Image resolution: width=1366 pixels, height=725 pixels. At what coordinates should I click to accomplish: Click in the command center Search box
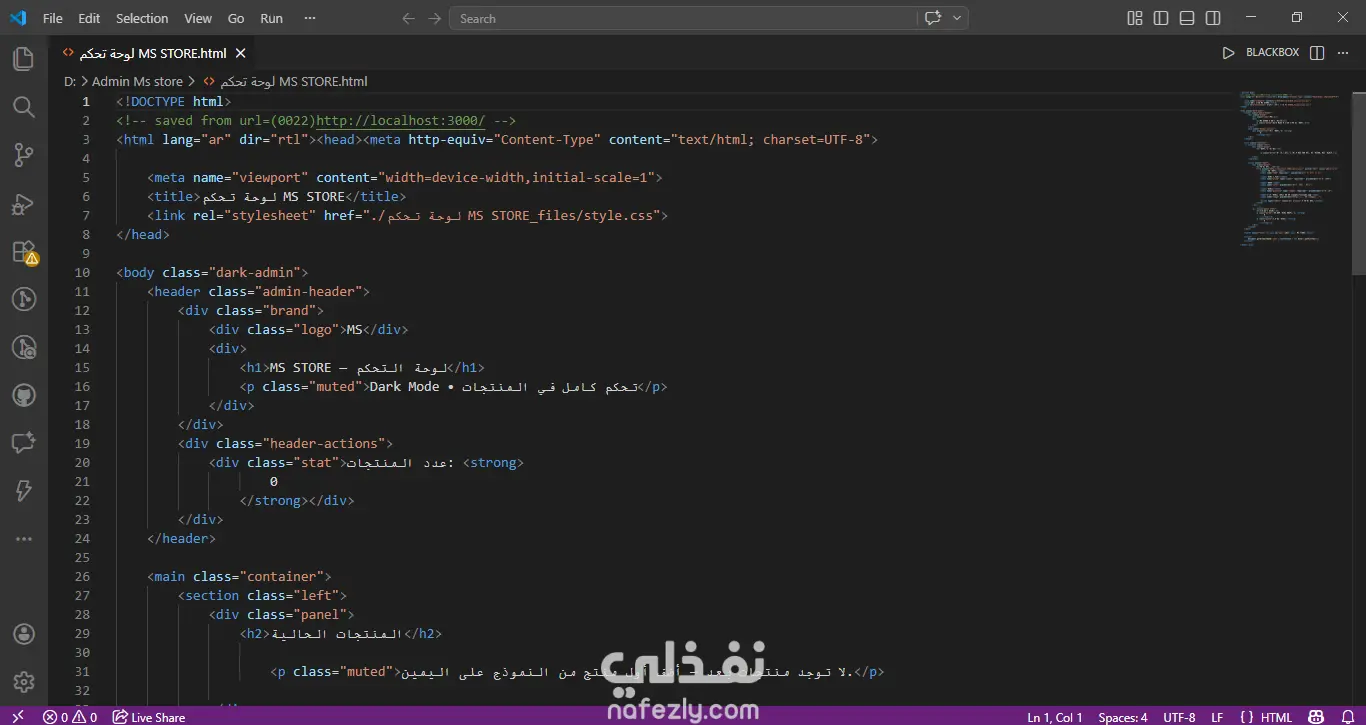click(682, 18)
